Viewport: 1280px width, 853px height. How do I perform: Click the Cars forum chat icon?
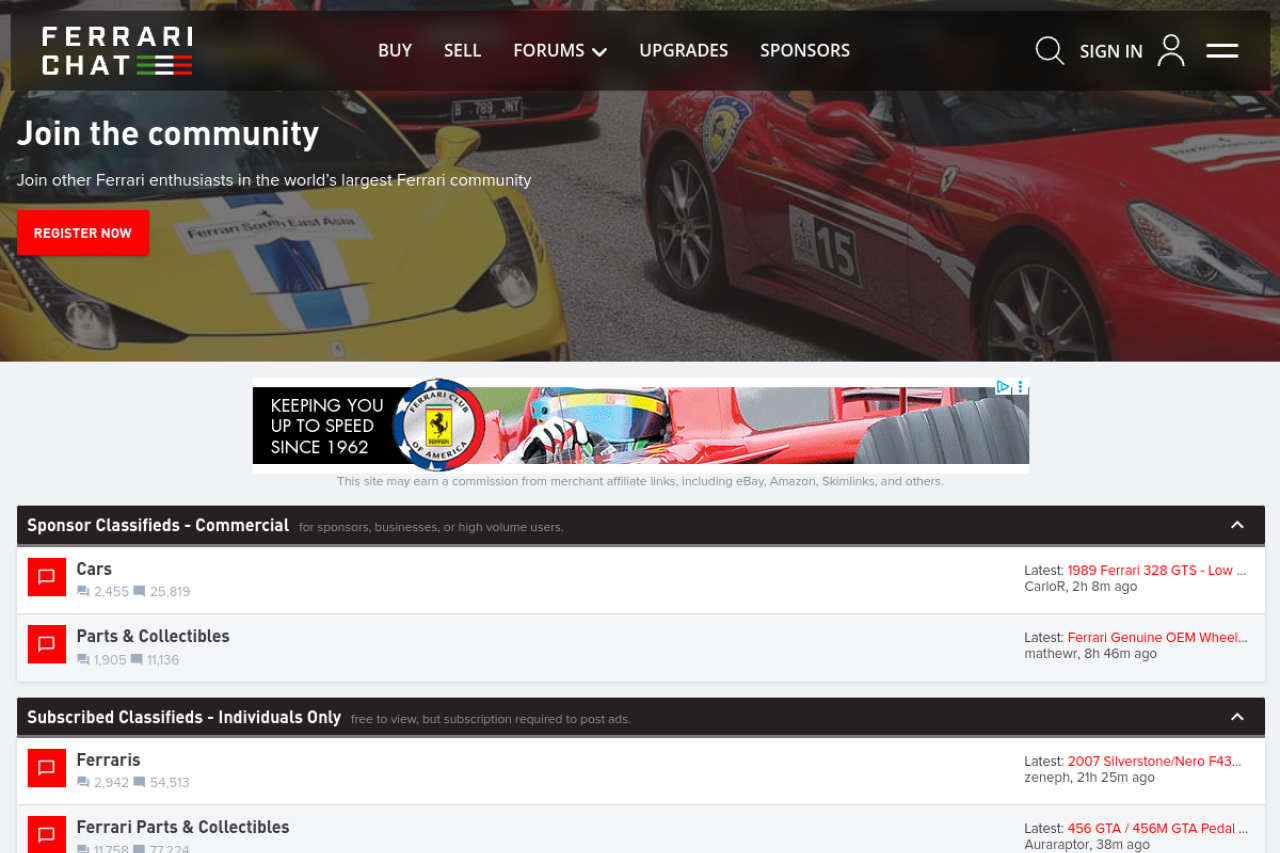point(46,577)
